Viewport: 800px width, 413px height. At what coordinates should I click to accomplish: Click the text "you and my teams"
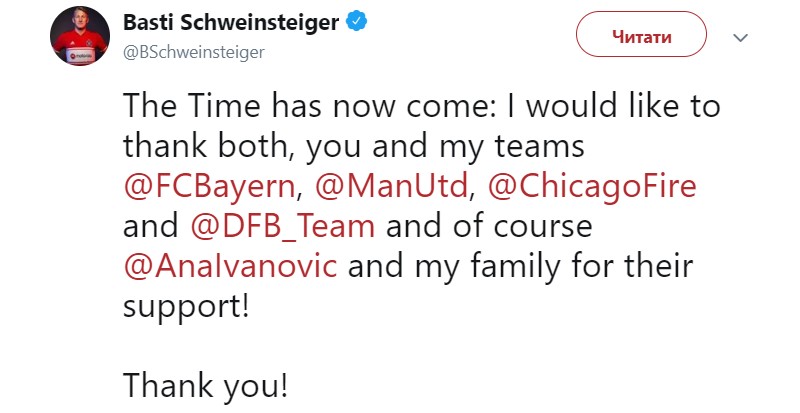point(444,148)
